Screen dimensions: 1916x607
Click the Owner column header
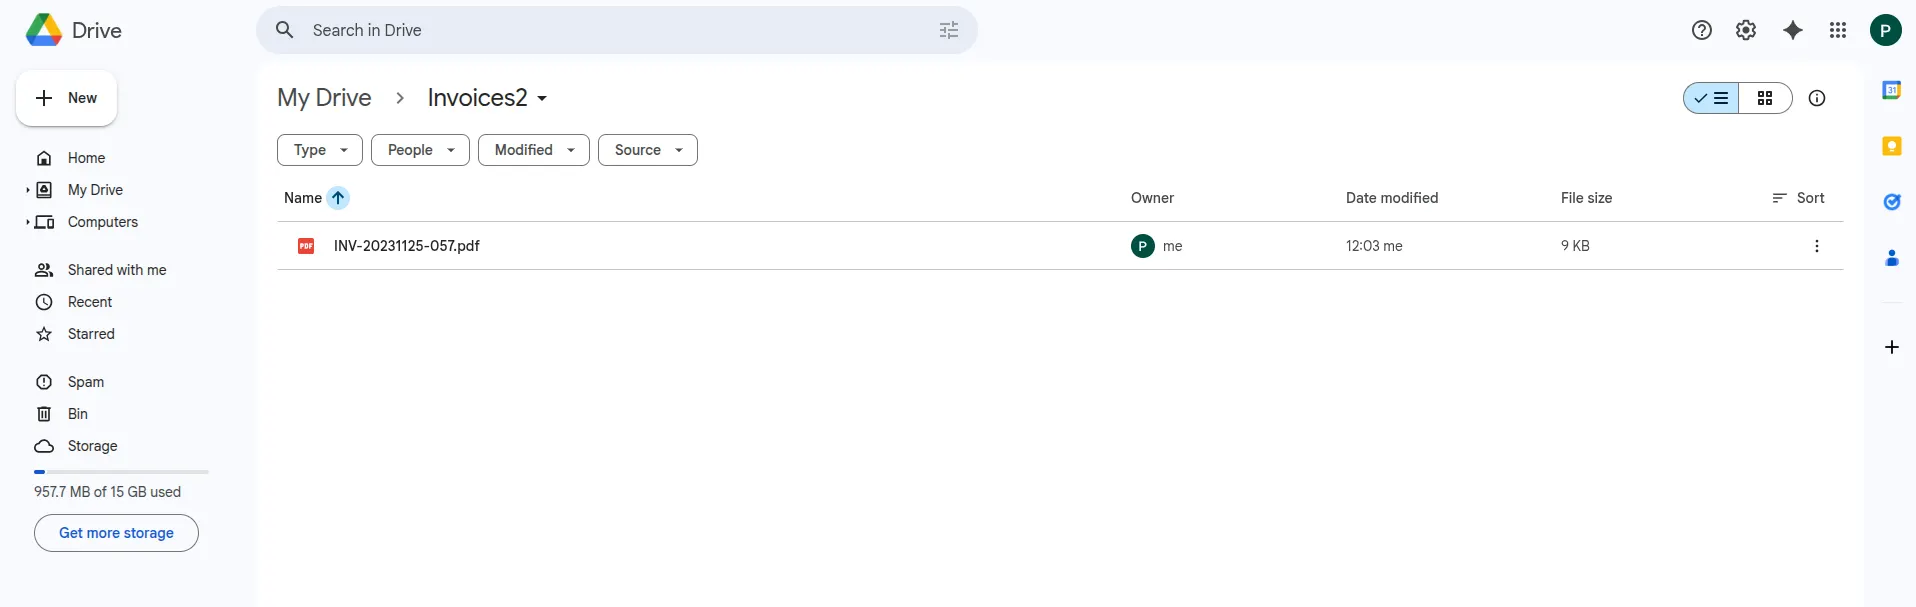[x=1152, y=198]
